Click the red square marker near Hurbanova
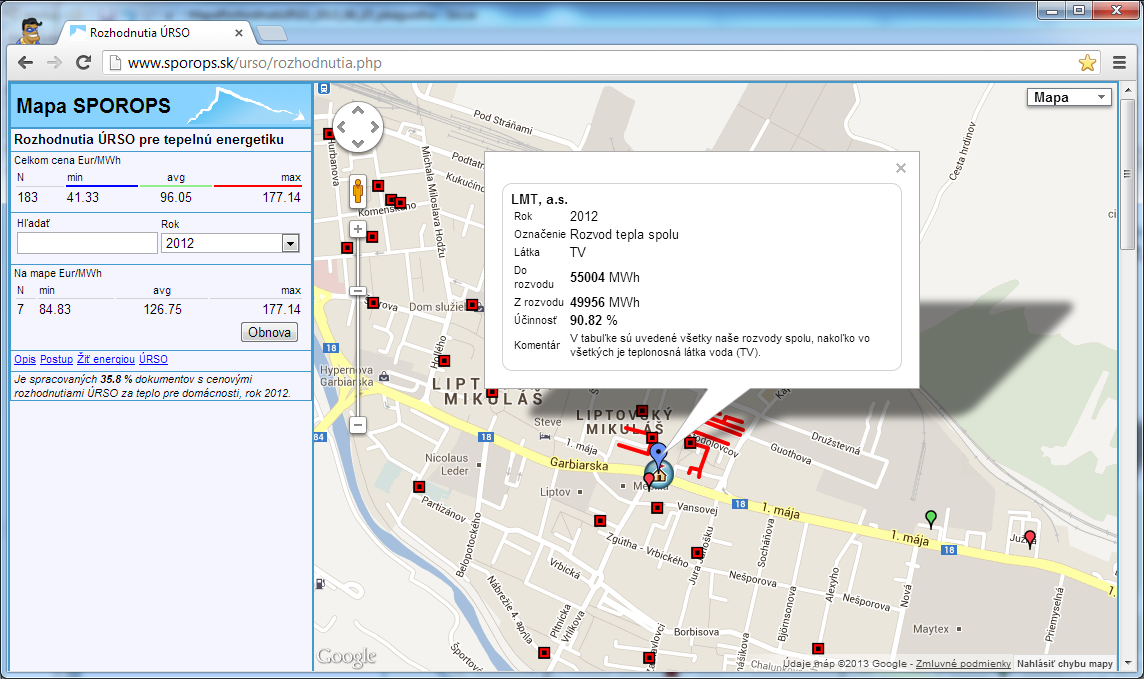 point(328,133)
